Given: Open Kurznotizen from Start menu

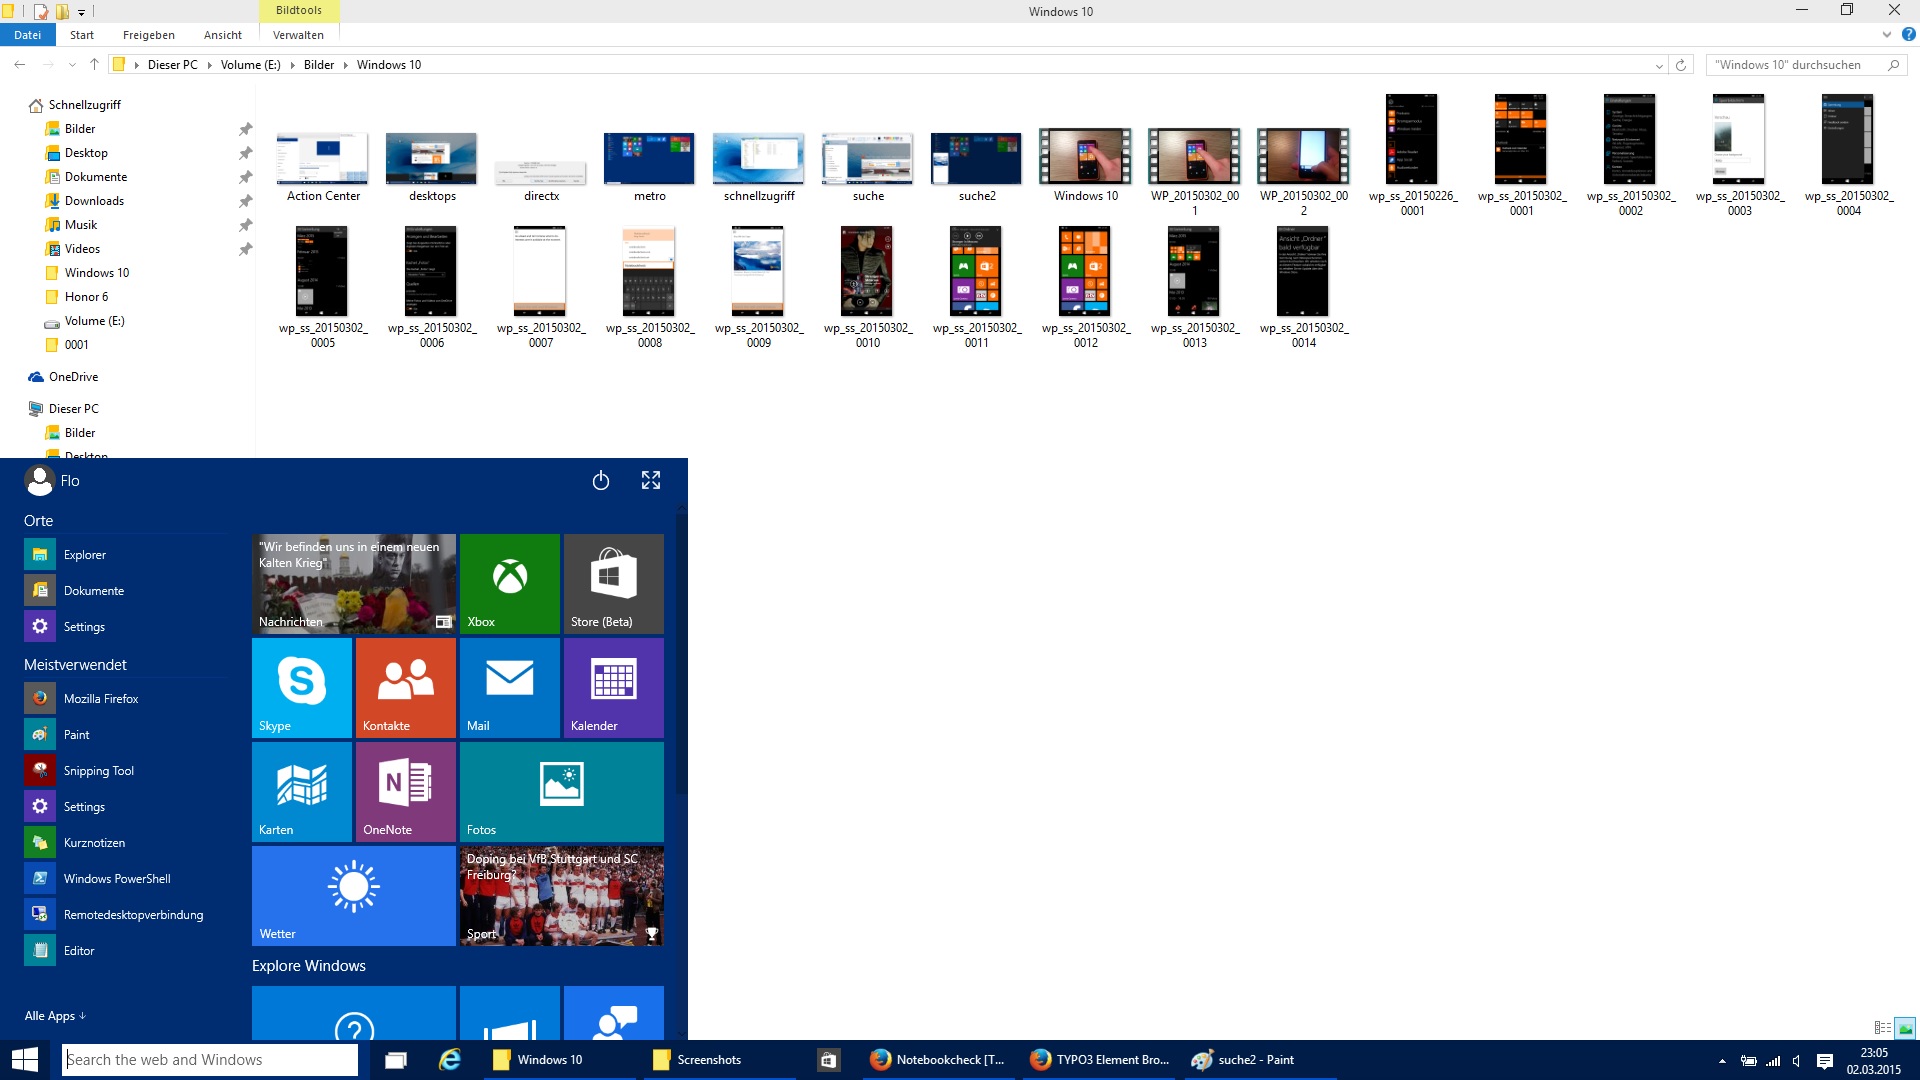Looking at the screenshot, I should pos(126,843).
